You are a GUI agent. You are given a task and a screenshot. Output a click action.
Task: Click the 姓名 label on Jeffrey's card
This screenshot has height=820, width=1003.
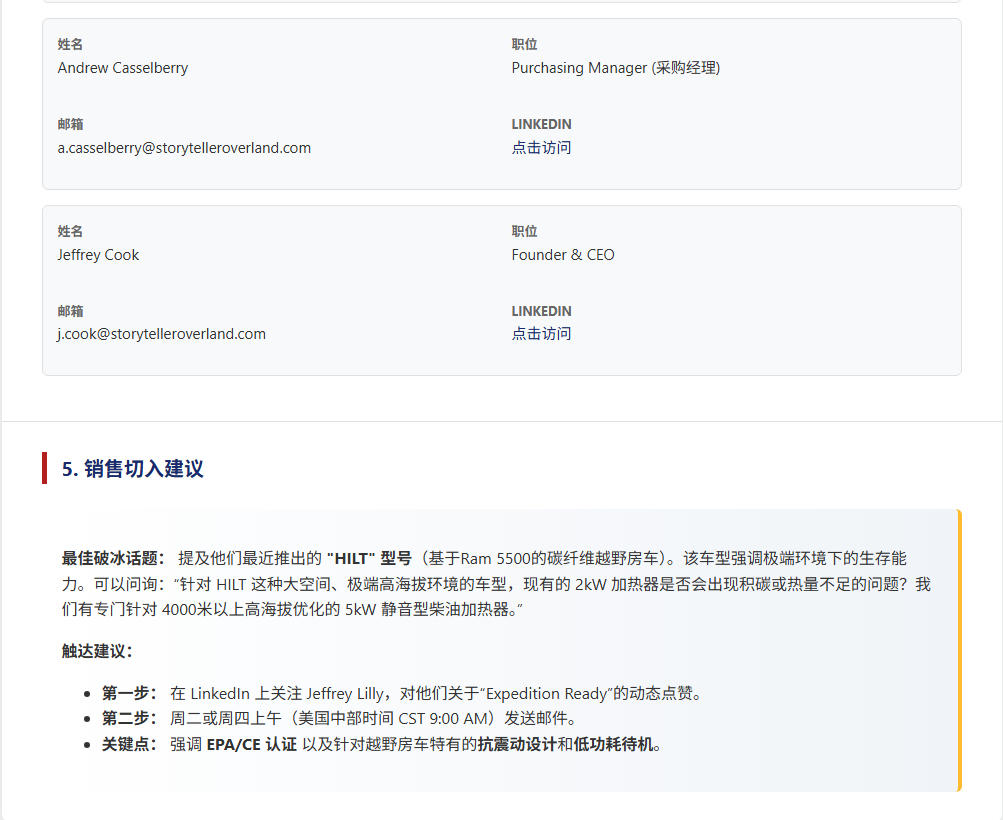(x=70, y=231)
